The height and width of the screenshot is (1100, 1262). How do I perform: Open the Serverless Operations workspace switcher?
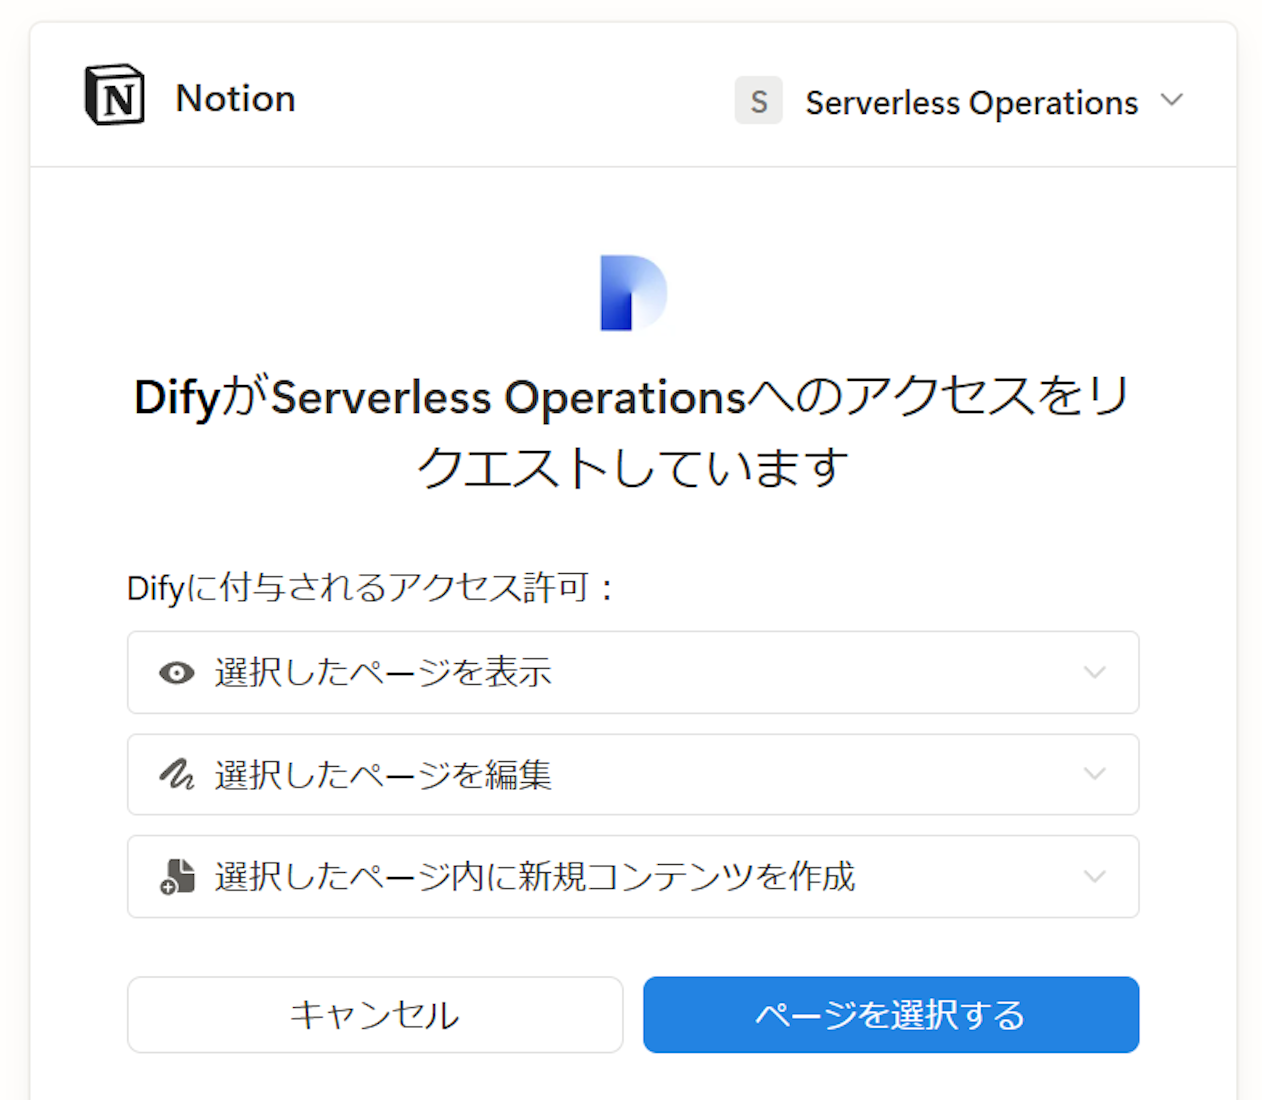[x=1173, y=101]
